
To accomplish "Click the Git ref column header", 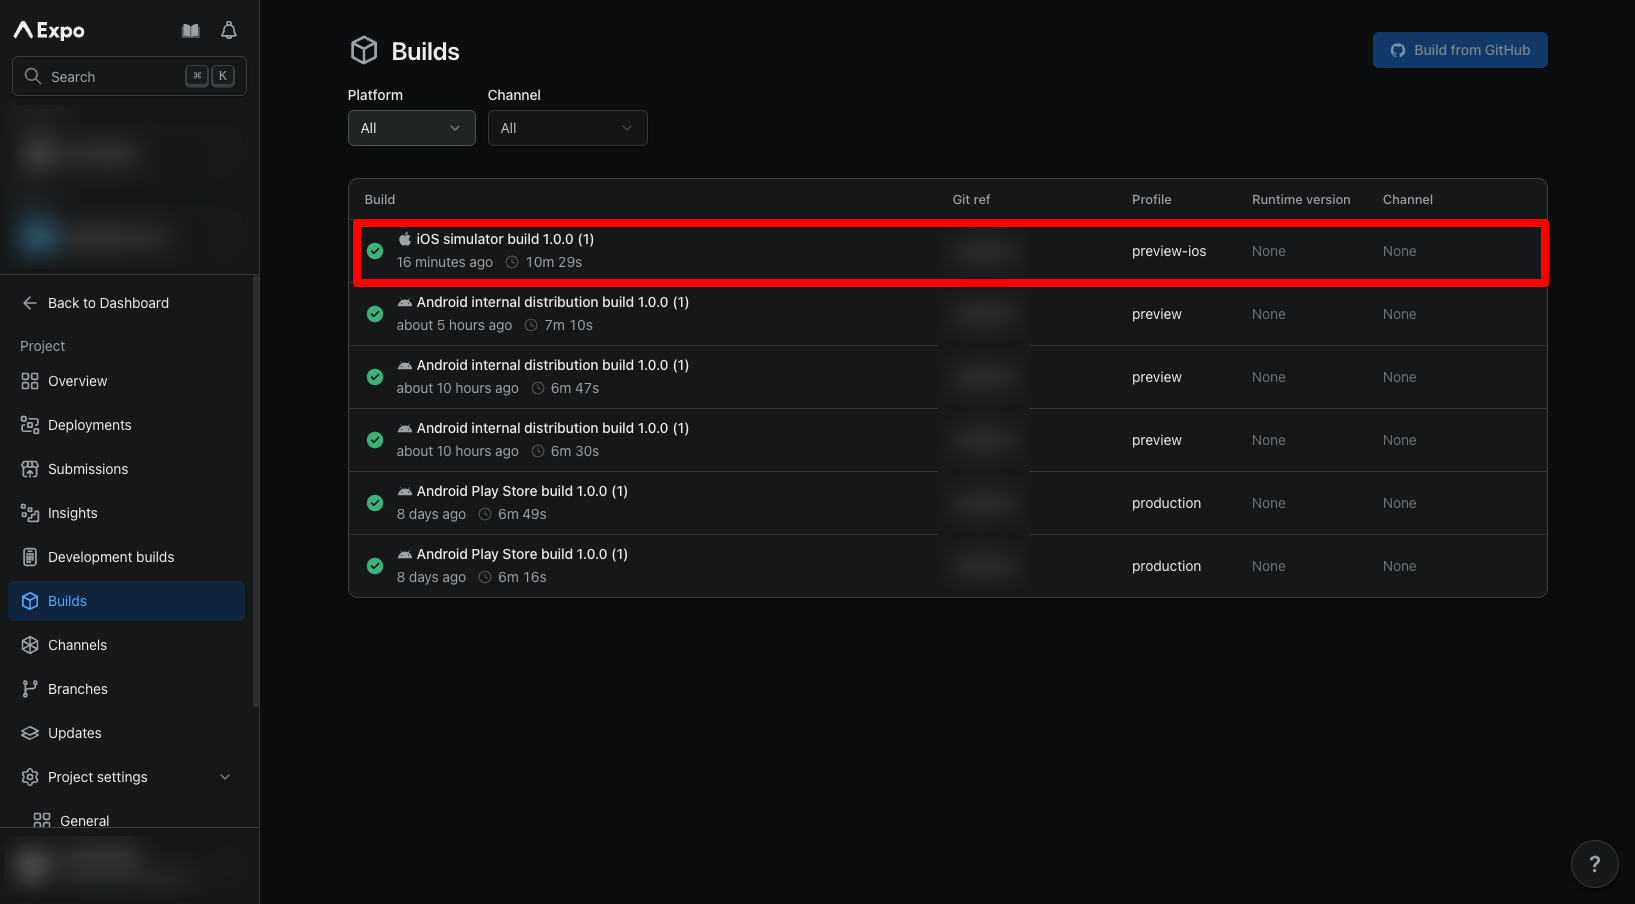I will (x=971, y=199).
